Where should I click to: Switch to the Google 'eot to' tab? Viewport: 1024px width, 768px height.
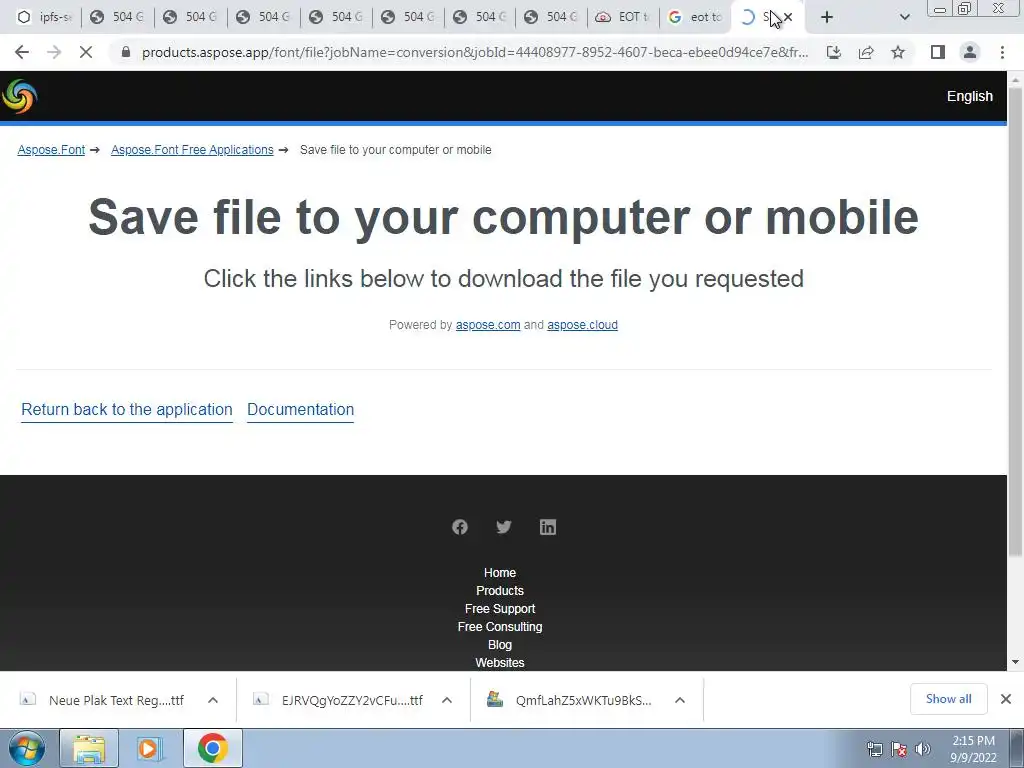695,17
